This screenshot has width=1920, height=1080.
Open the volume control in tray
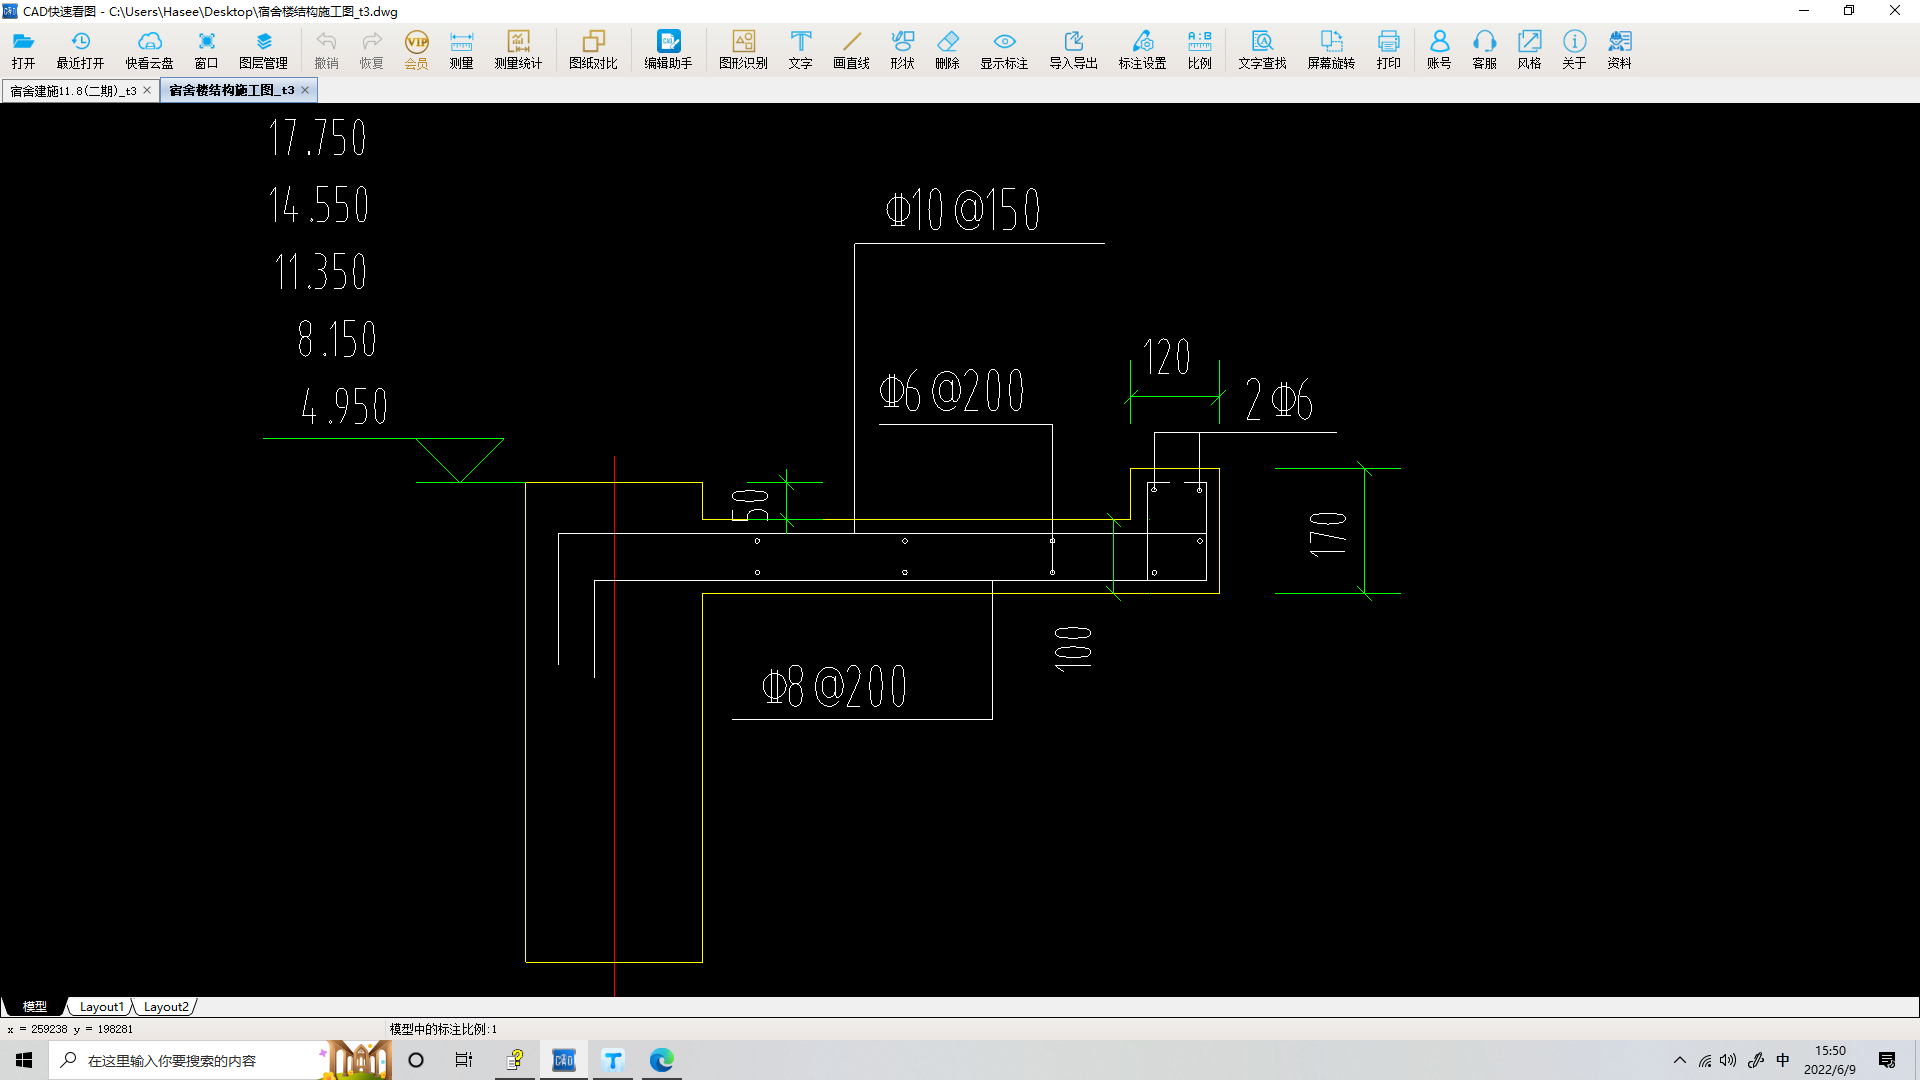[1729, 1060]
